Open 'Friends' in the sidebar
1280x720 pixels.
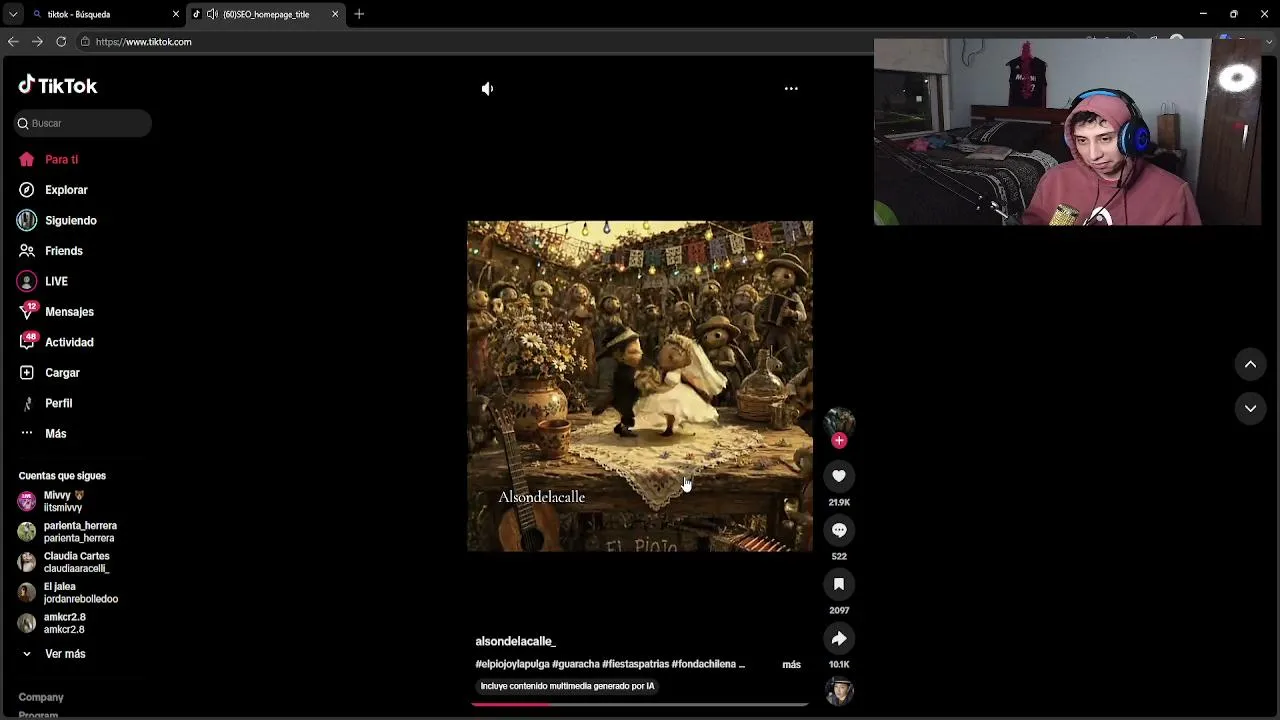(63, 251)
